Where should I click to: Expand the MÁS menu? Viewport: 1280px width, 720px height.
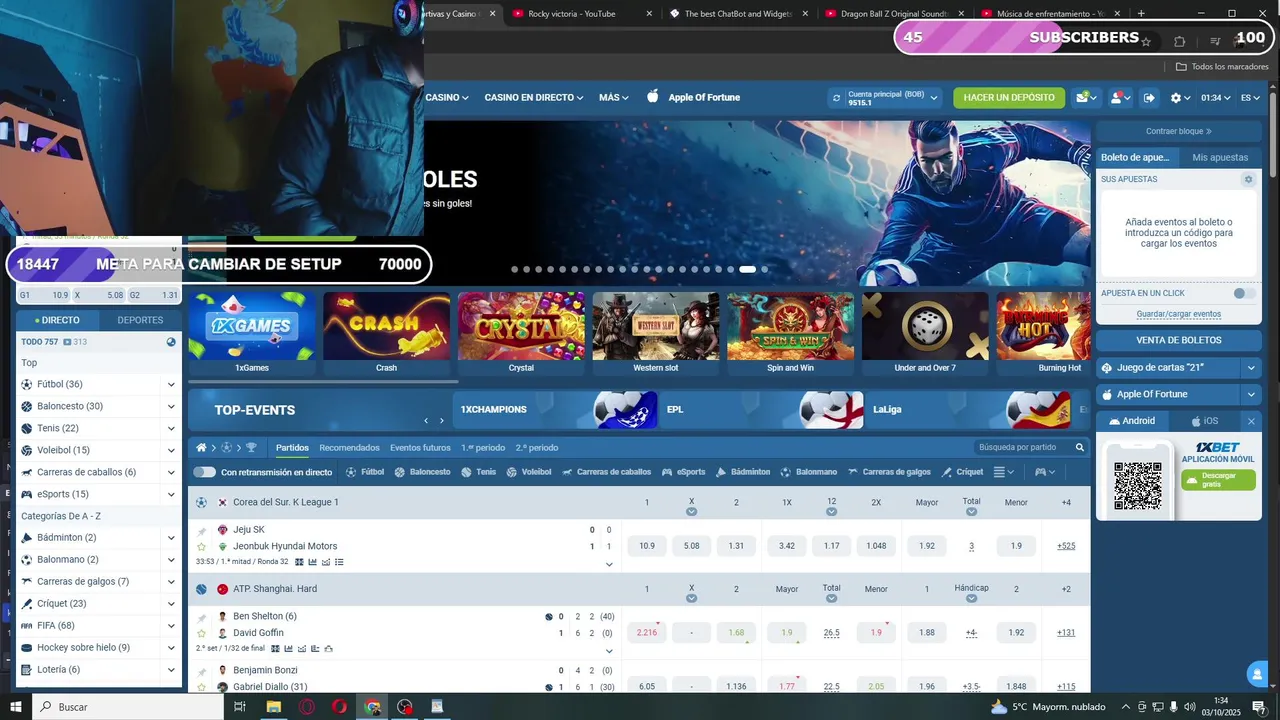(614, 98)
